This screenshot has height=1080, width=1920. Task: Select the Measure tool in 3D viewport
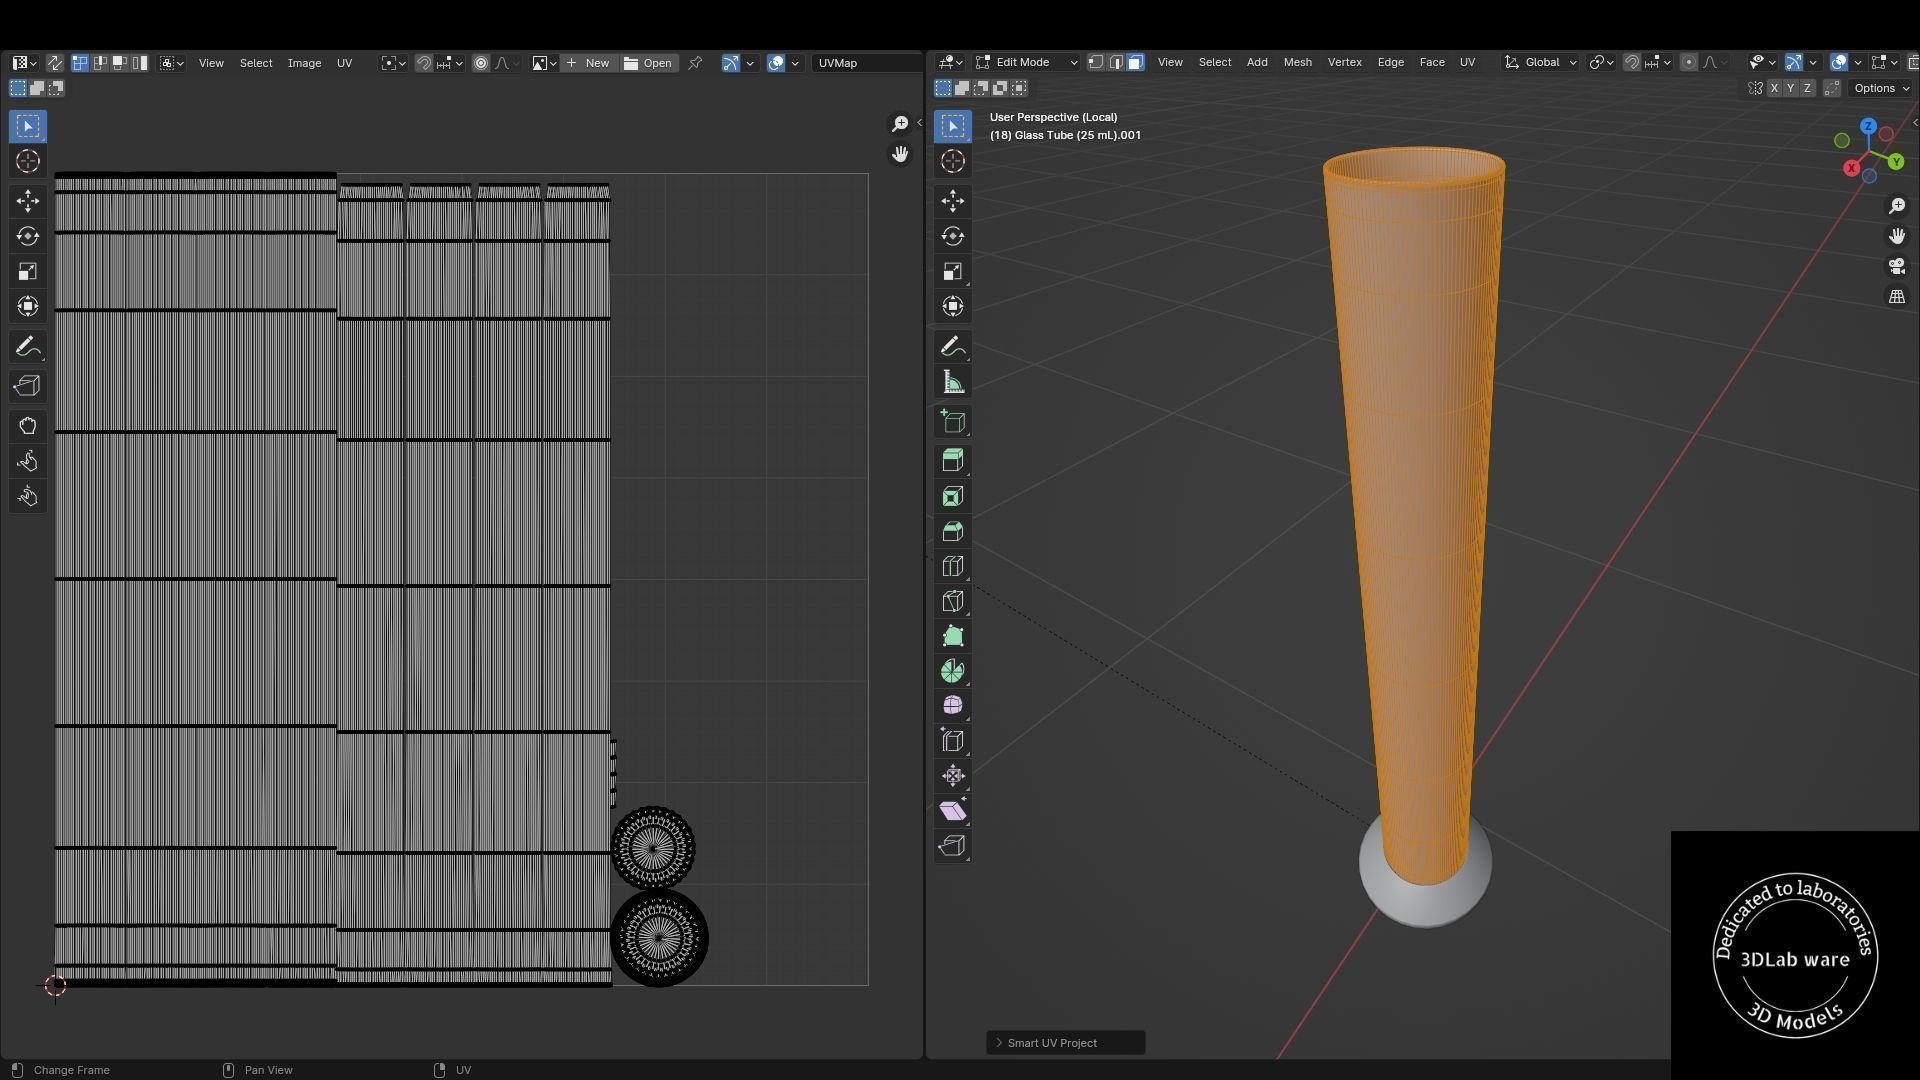point(952,382)
